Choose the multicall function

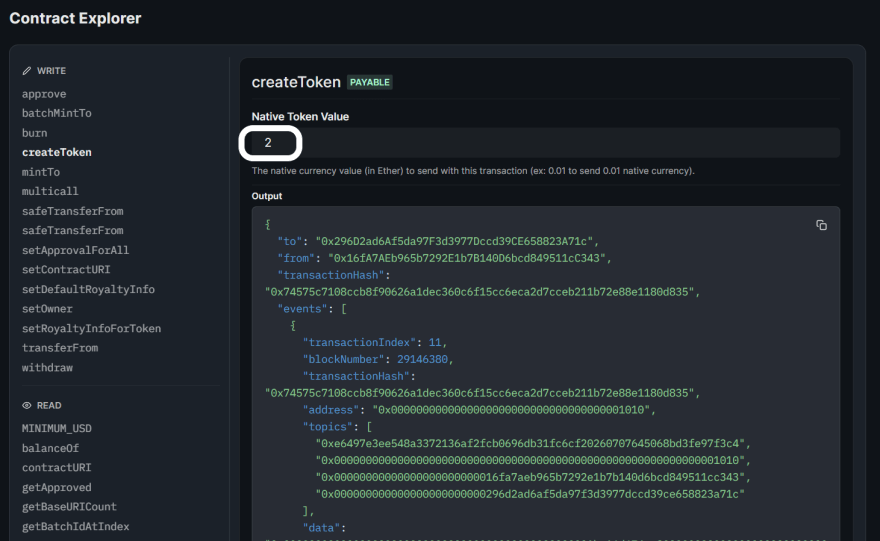click(50, 191)
